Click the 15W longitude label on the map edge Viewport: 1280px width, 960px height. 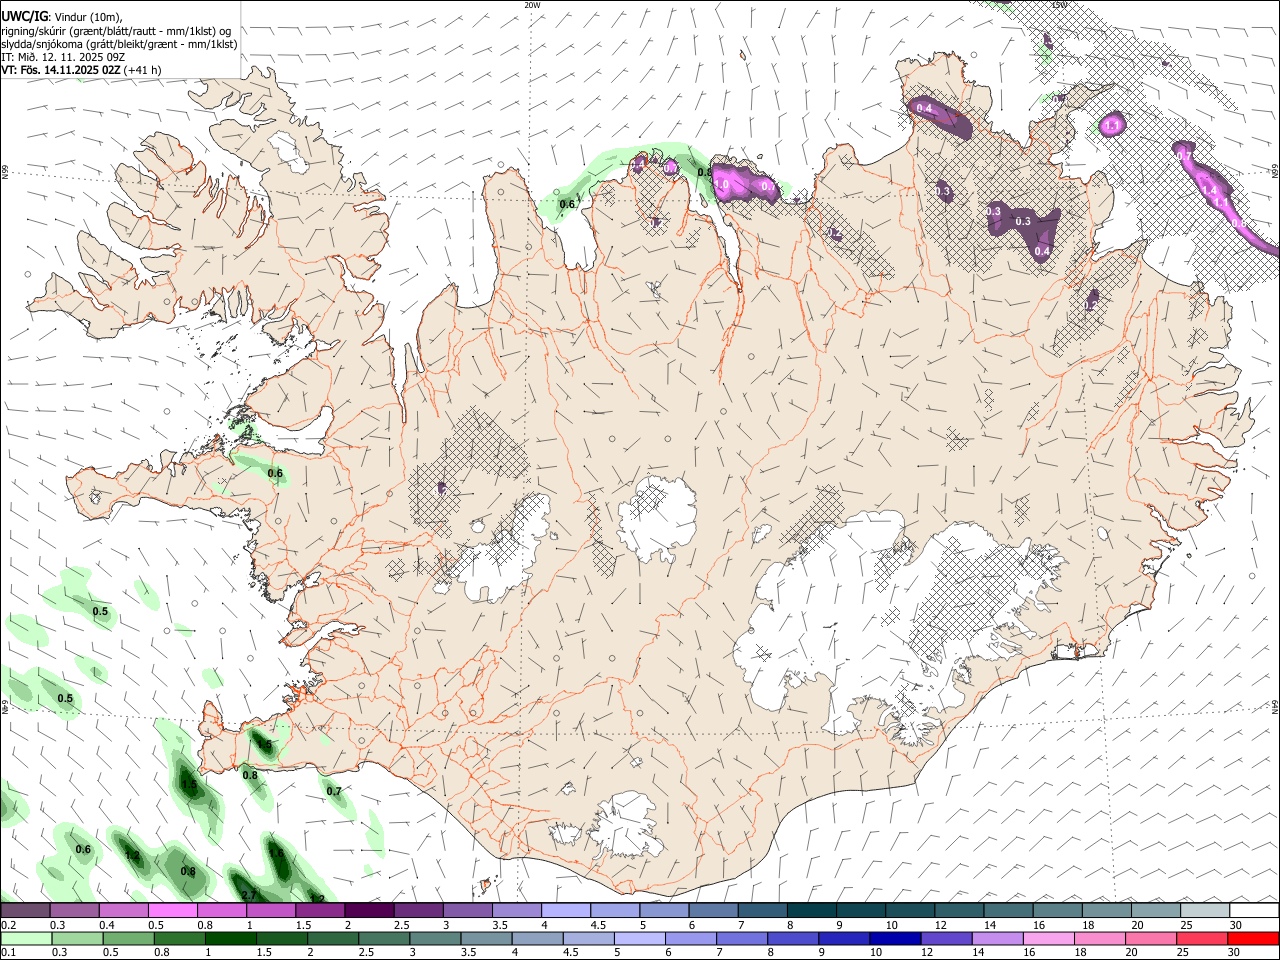[1059, 4]
